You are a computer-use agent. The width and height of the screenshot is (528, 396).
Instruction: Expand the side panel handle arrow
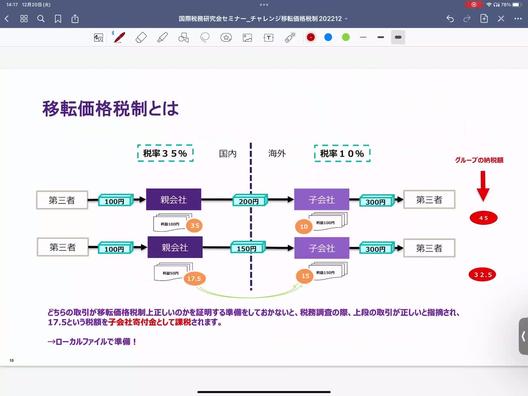pyautogui.click(x=523, y=336)
